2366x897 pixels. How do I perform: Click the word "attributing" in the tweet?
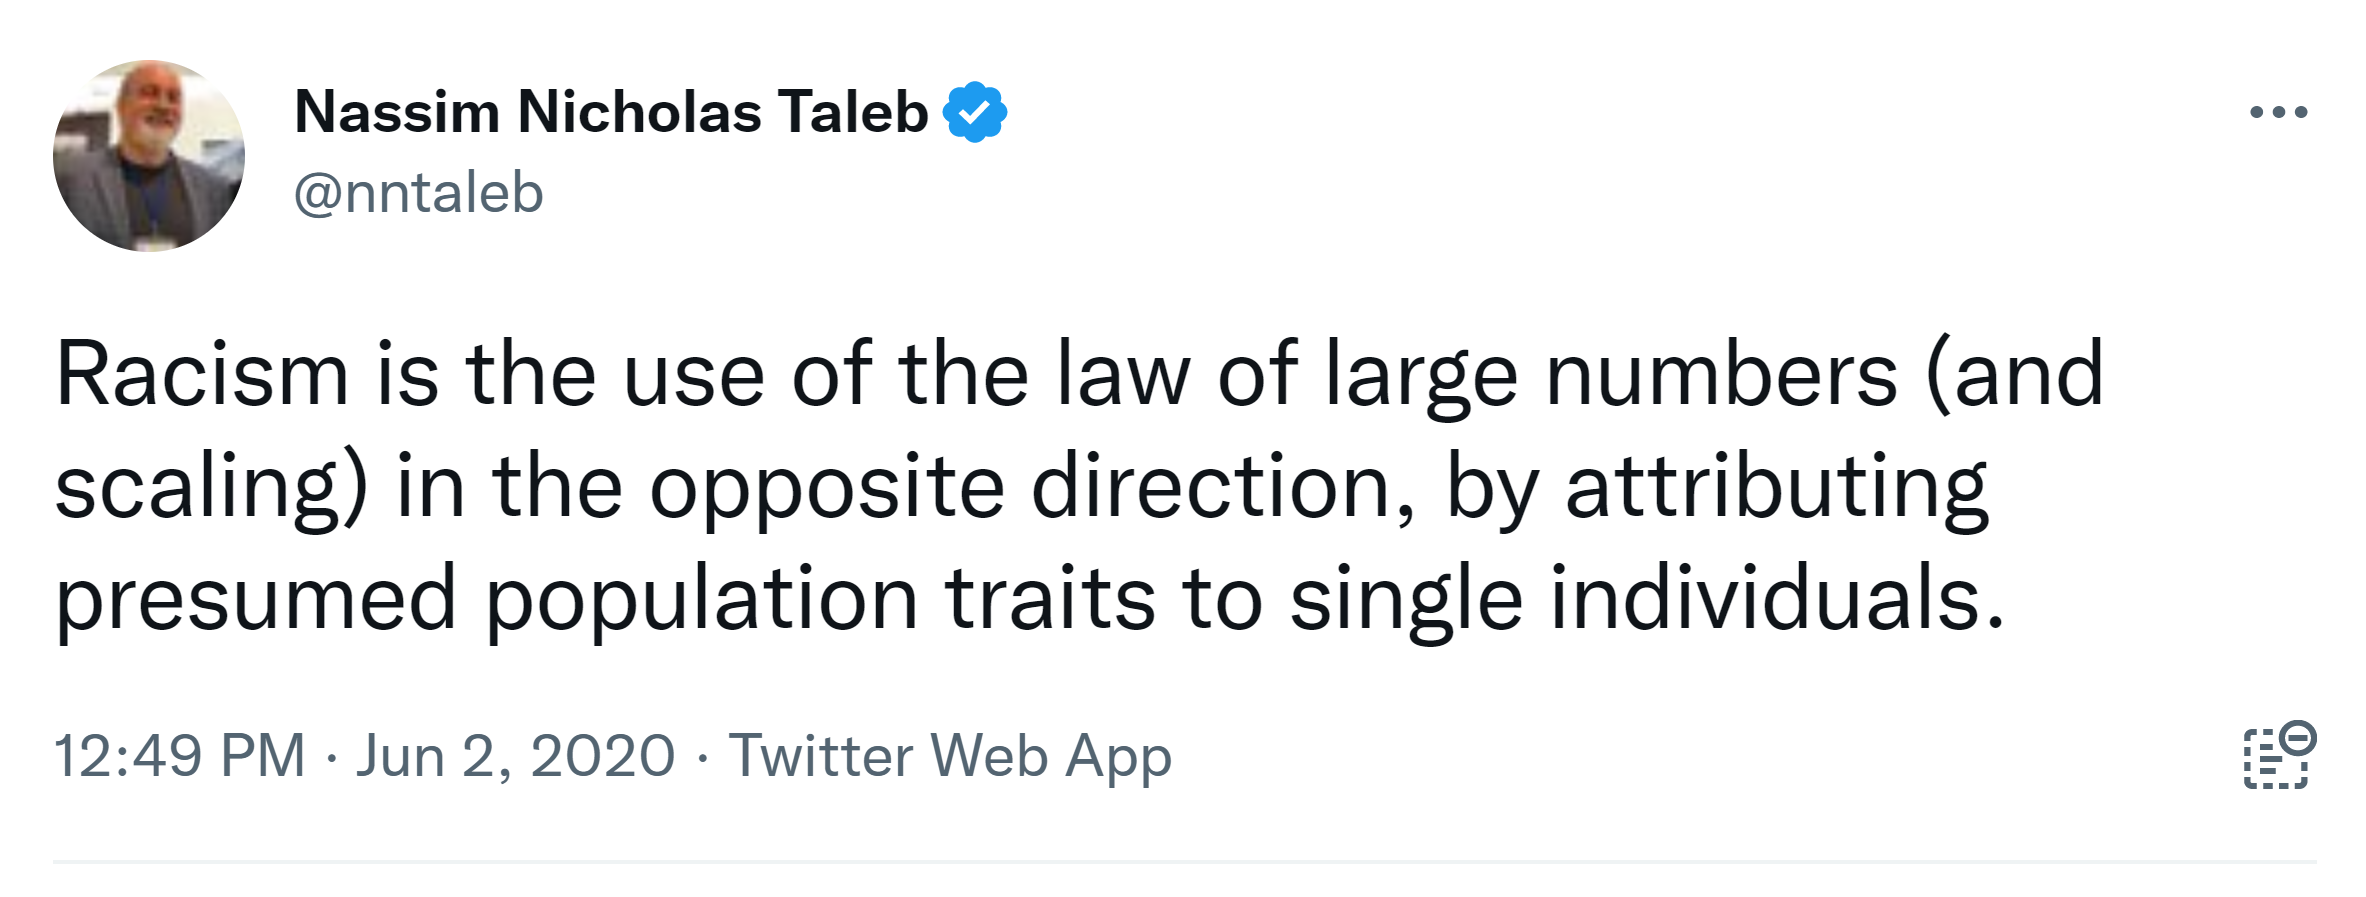pyautogui.click(x=1776, y=488)
